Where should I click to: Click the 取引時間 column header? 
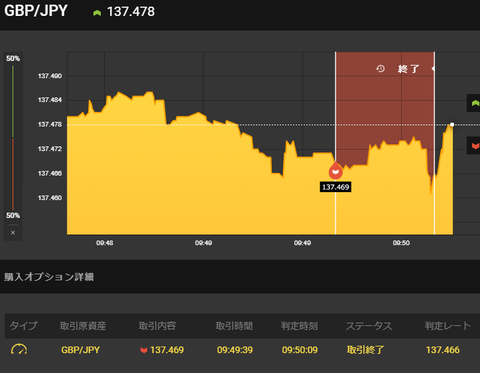coord(234,326)
